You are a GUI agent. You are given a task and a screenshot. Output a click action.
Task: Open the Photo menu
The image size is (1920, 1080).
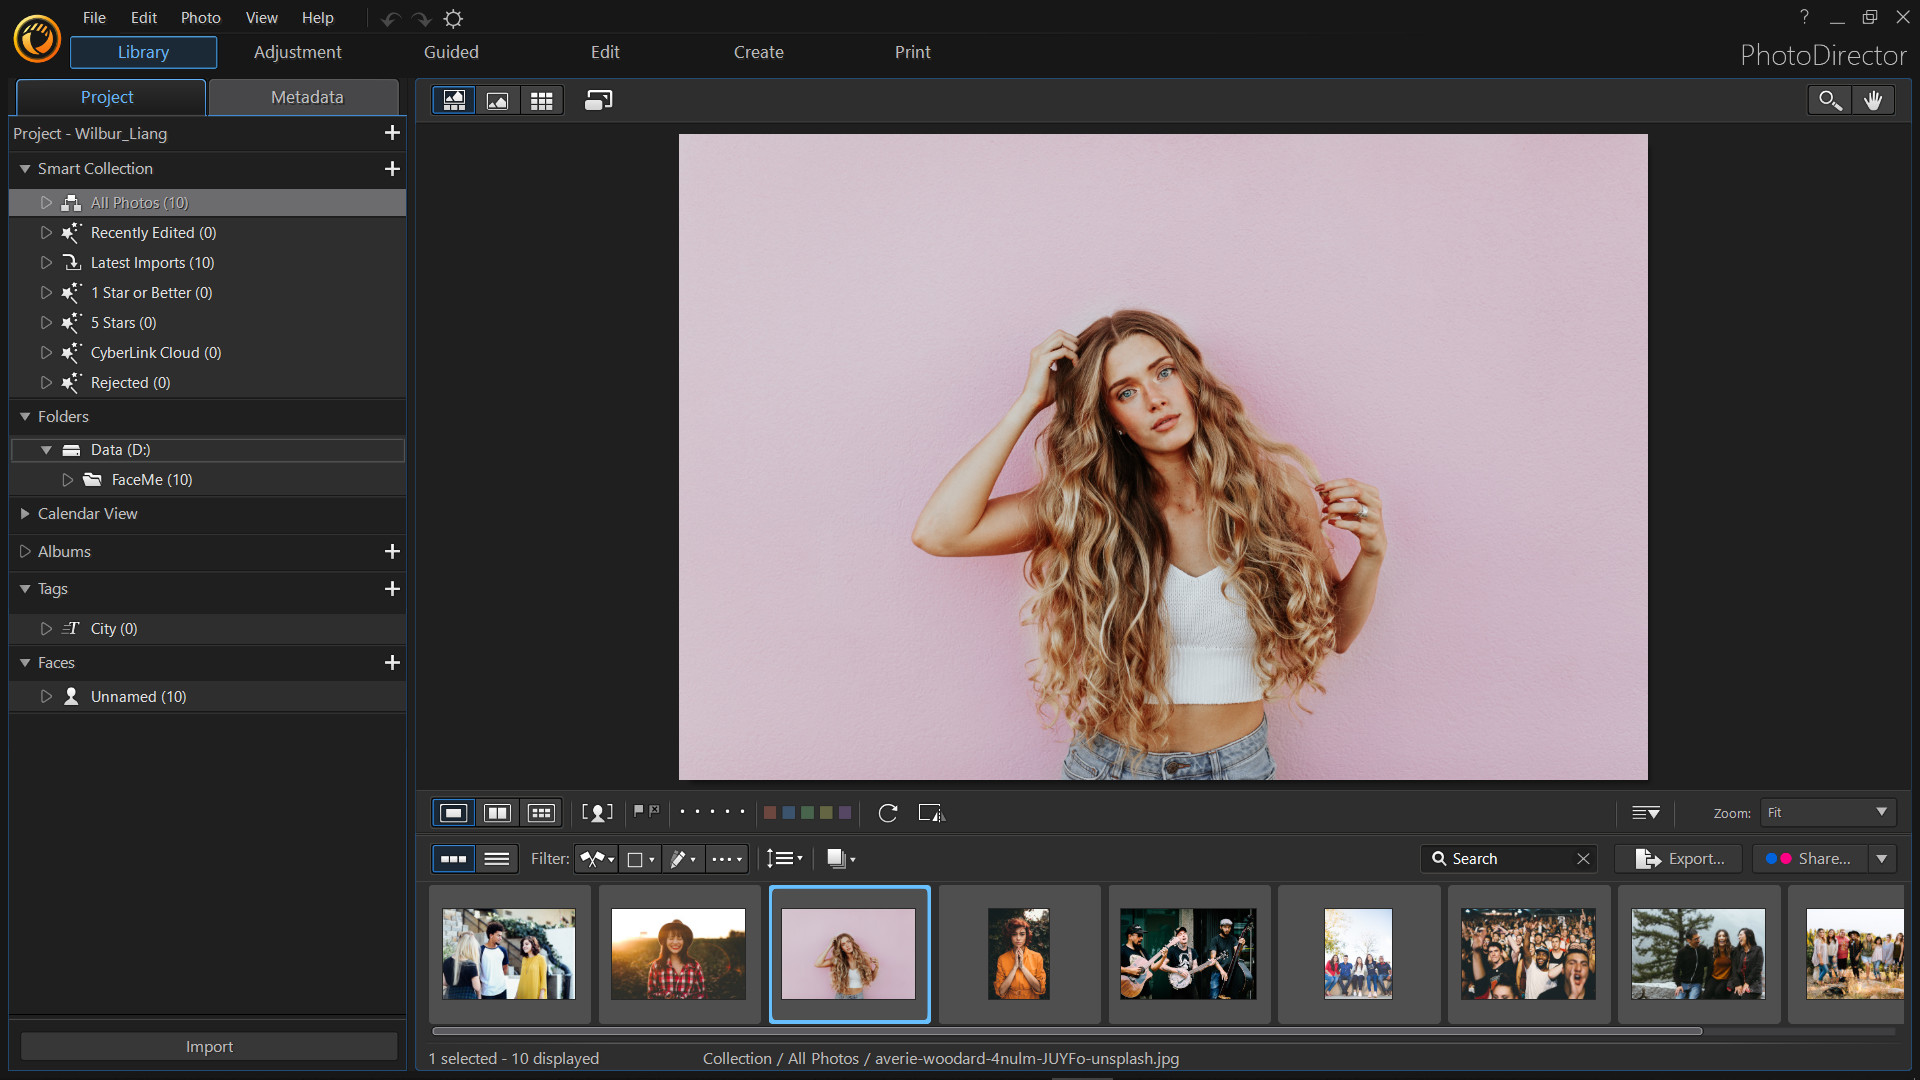tap(200, 17)
